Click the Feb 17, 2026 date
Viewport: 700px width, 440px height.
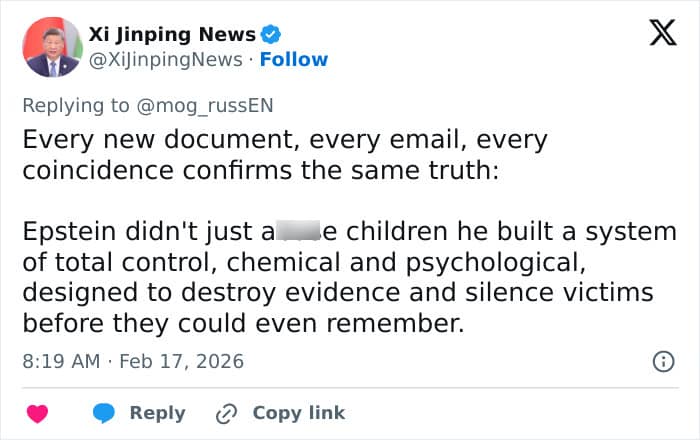pyautogui.click(x=181, y=361)
